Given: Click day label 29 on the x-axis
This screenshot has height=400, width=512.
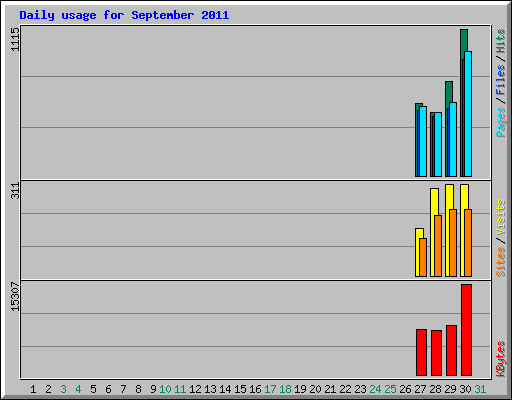Looking at the screenshot, I should click(x=450, y=389).
